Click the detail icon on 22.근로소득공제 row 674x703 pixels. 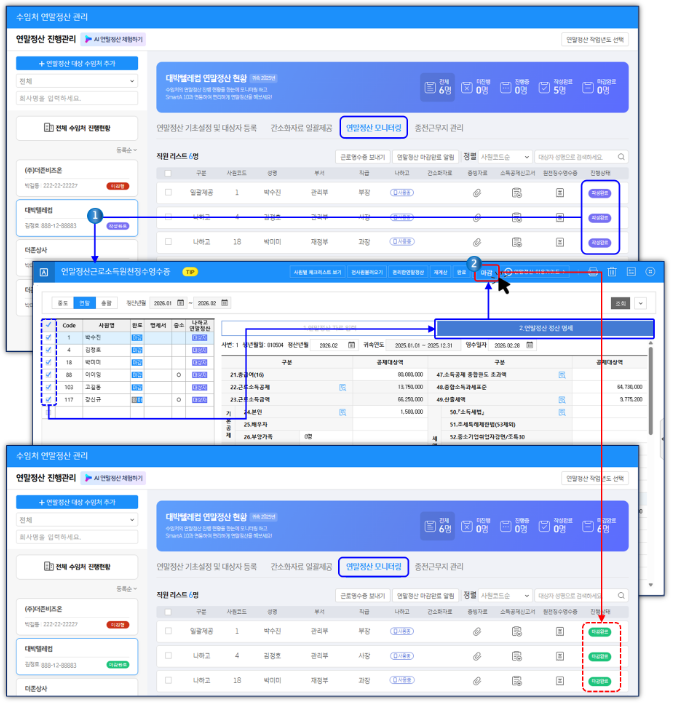coord(343,387)
